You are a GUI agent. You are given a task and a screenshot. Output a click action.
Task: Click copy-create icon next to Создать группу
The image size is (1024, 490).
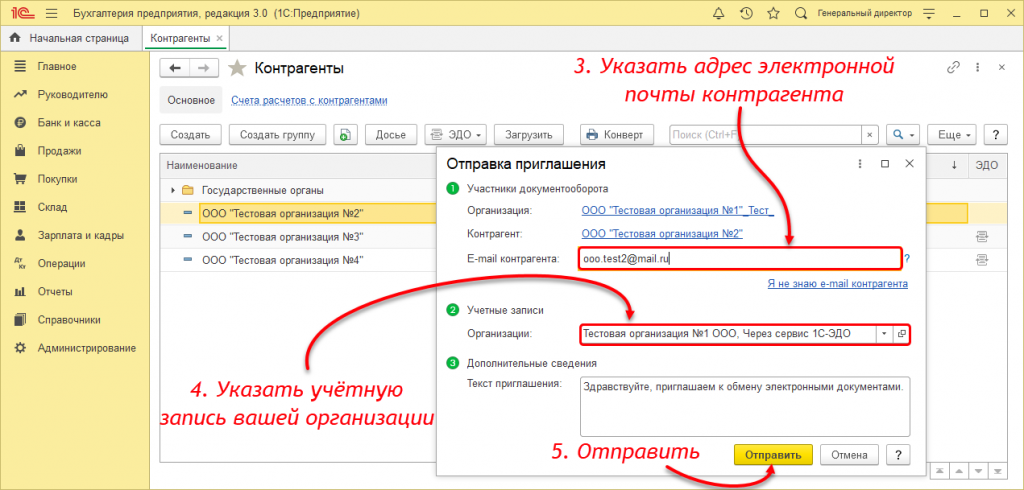[344, 135]
